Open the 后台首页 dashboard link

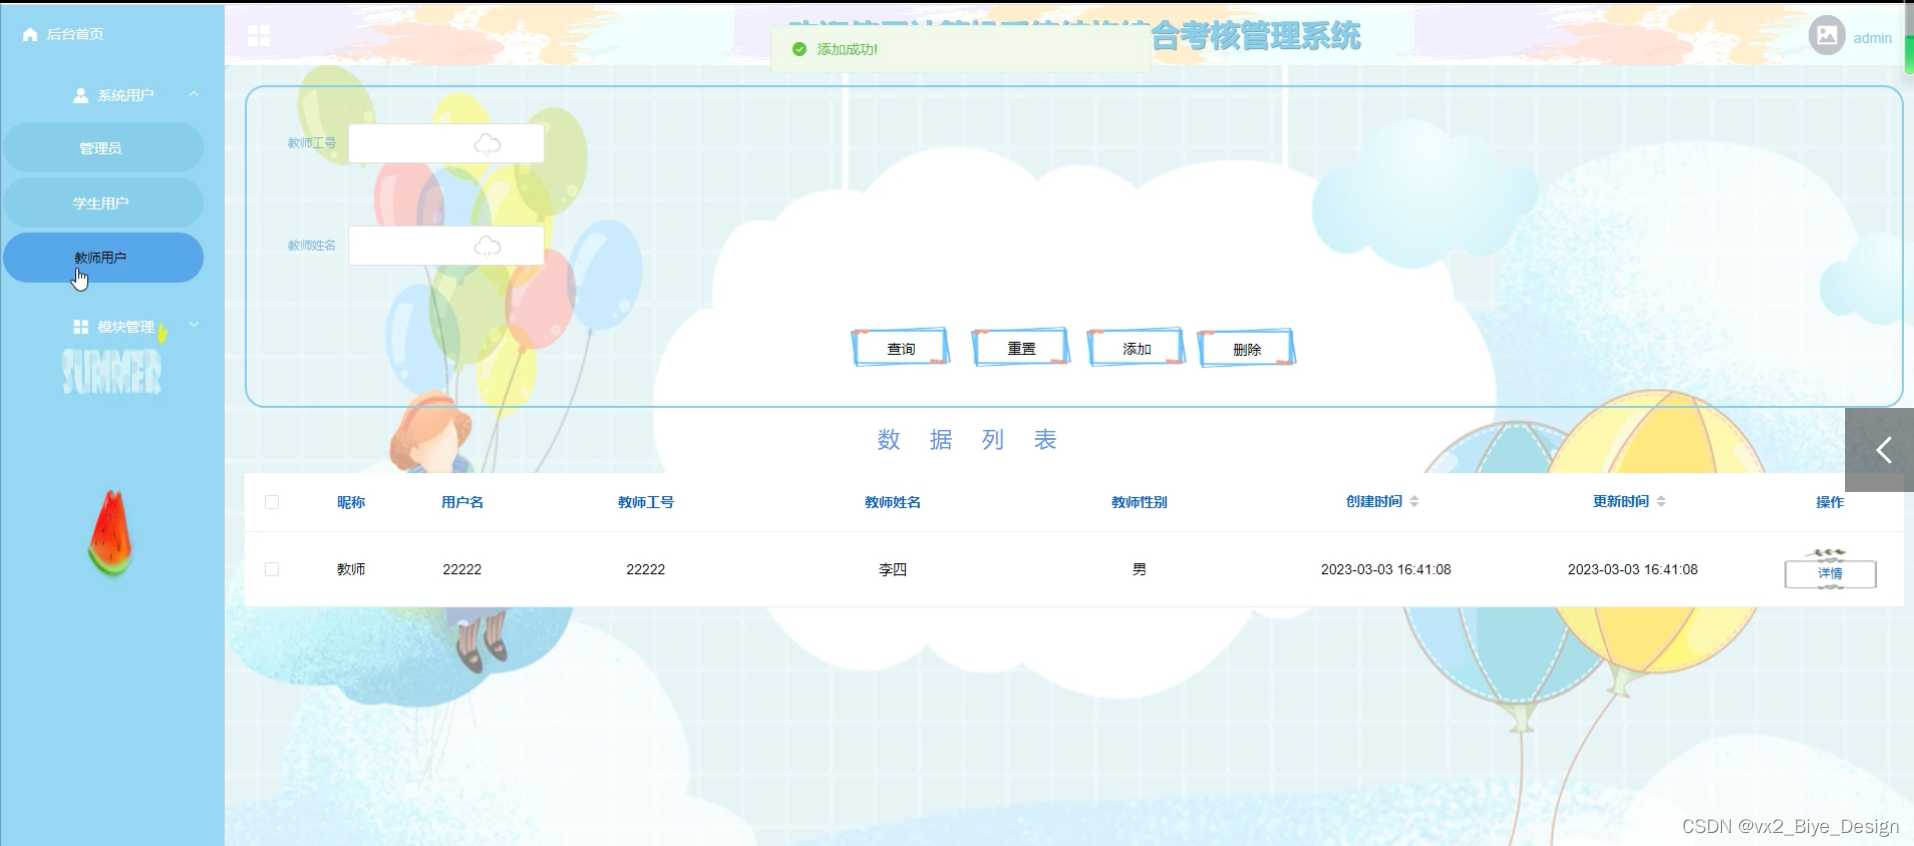(75, 34)
